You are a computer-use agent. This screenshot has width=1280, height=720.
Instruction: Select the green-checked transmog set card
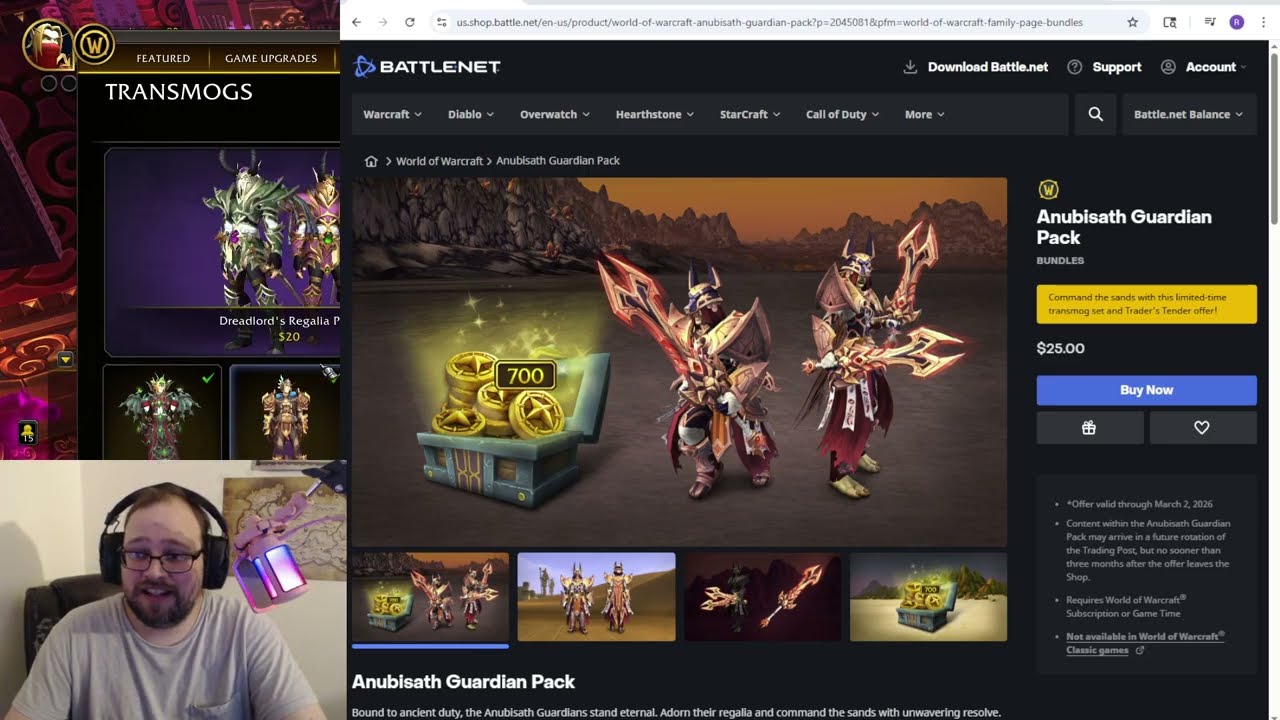162,412
